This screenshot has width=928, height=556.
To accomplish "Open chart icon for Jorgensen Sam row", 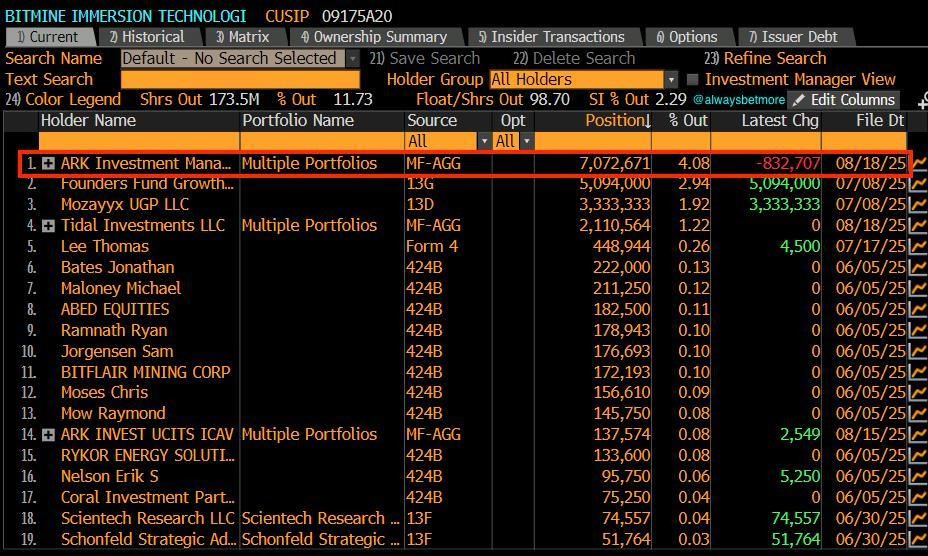I will (x=919, y=352).
